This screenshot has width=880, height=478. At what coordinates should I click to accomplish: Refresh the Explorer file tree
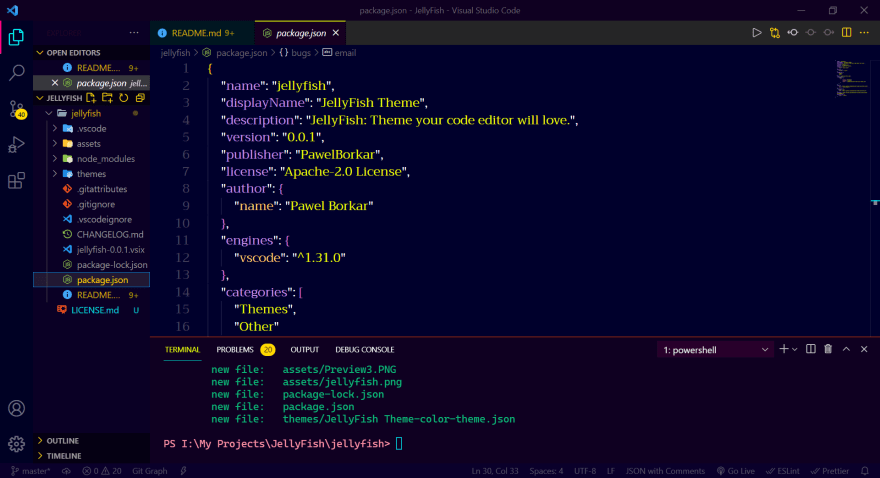(x=123, y=98)
